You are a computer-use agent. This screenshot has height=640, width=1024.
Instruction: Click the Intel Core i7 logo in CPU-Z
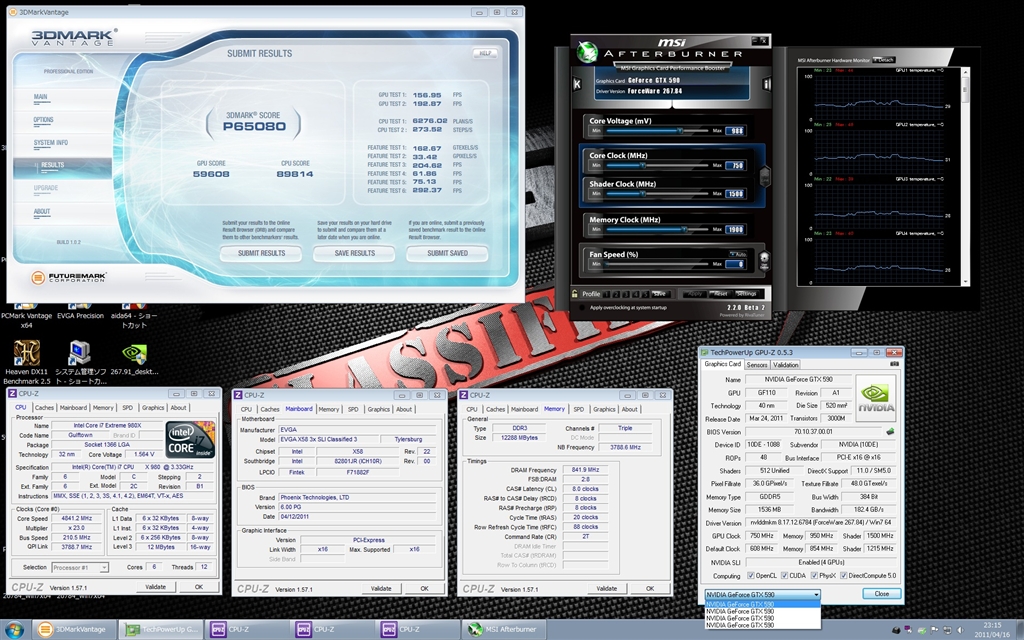(x=190, y=439)
